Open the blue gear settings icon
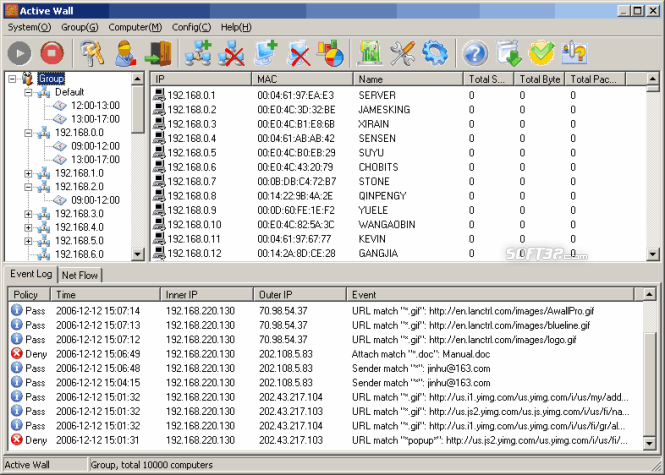This screenshot has height=475, width=665. tap(435, 53)
